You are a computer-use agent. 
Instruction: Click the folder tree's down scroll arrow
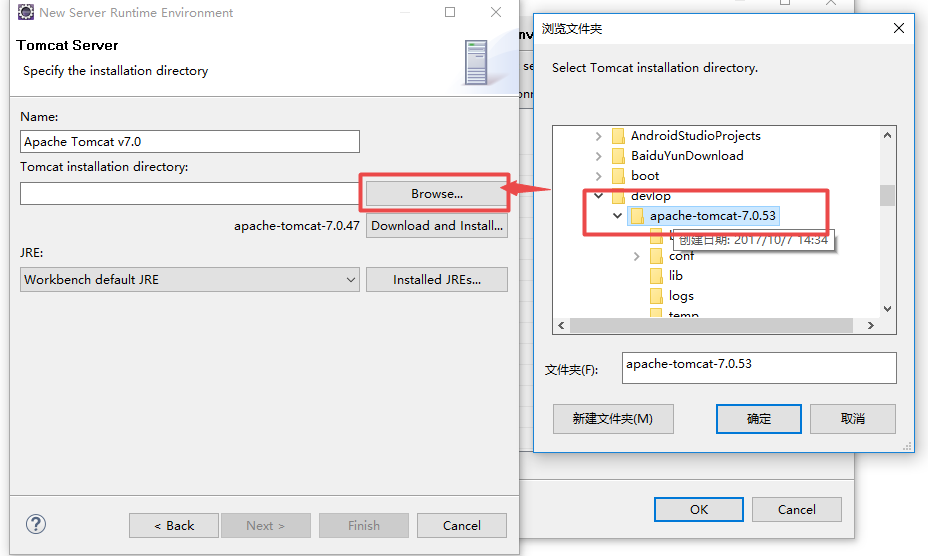pyautogui.click(x=887, y=308)
